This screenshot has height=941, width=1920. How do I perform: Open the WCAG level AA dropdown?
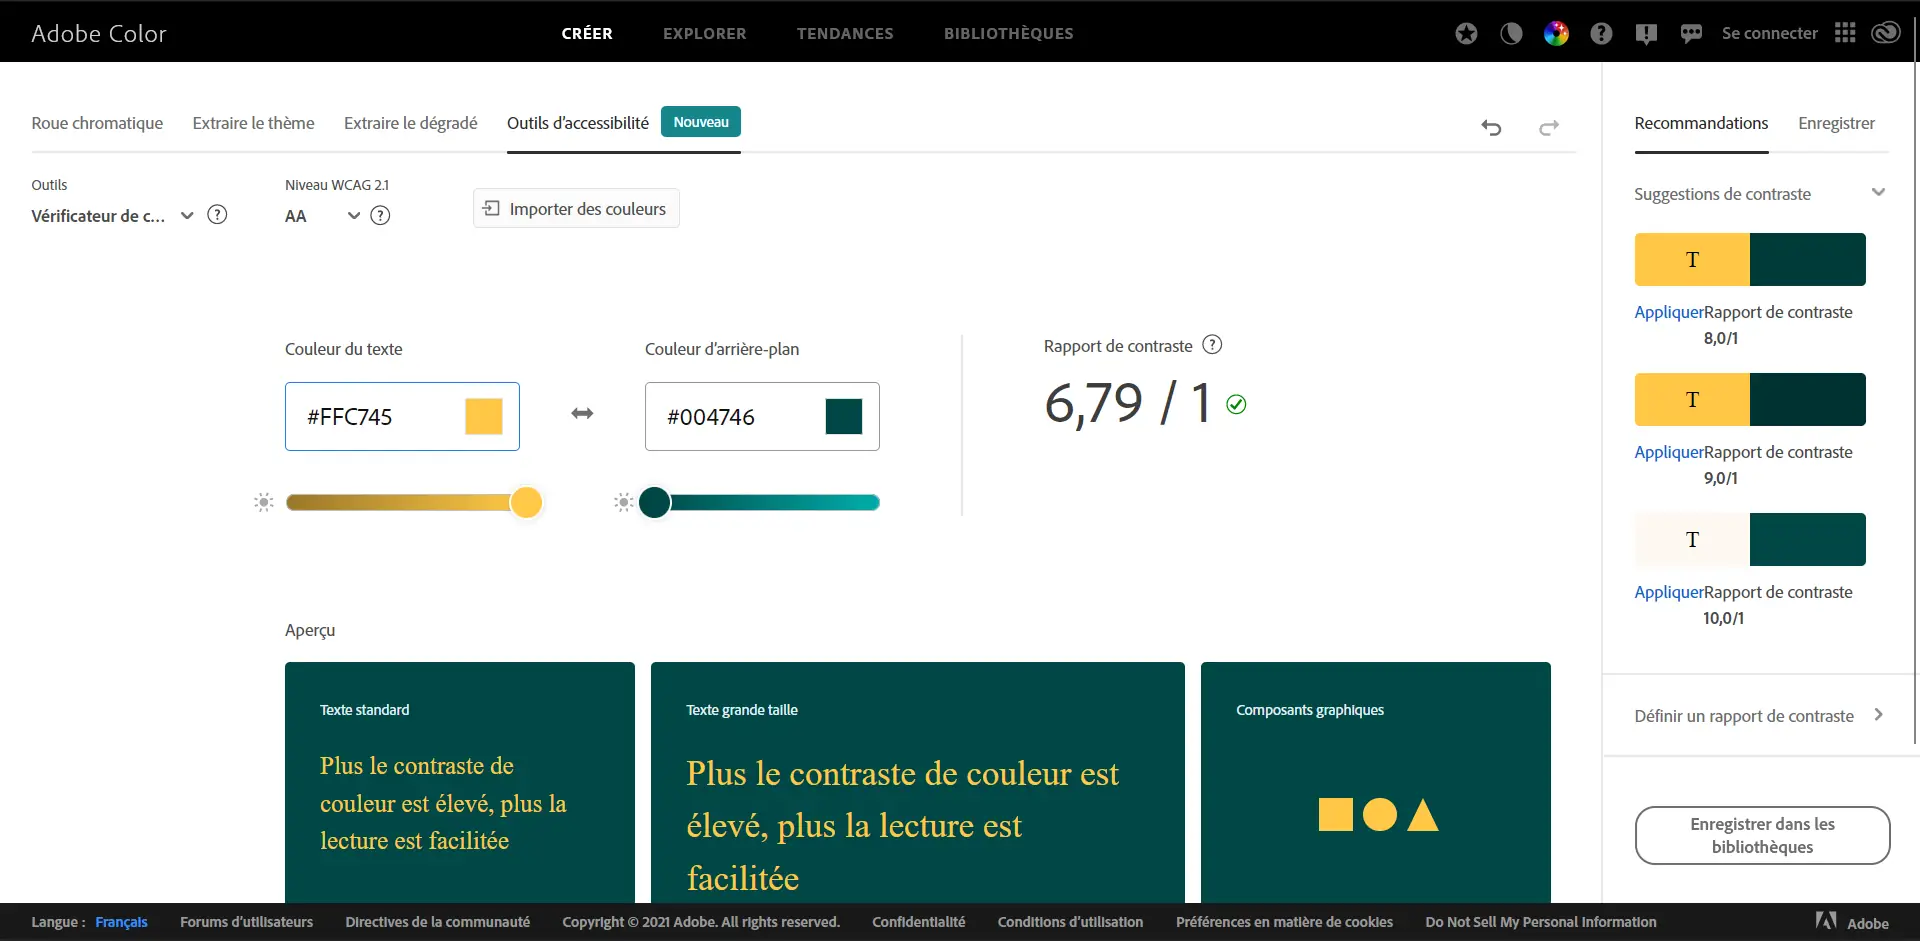[353, 216]
